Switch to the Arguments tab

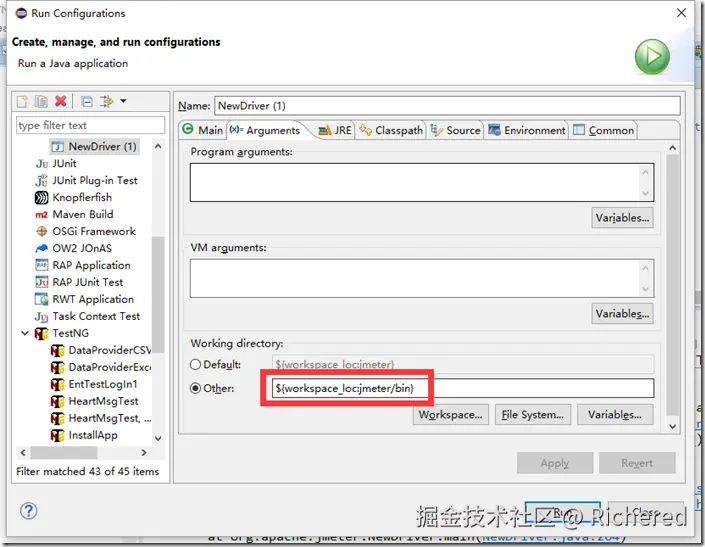265,130
